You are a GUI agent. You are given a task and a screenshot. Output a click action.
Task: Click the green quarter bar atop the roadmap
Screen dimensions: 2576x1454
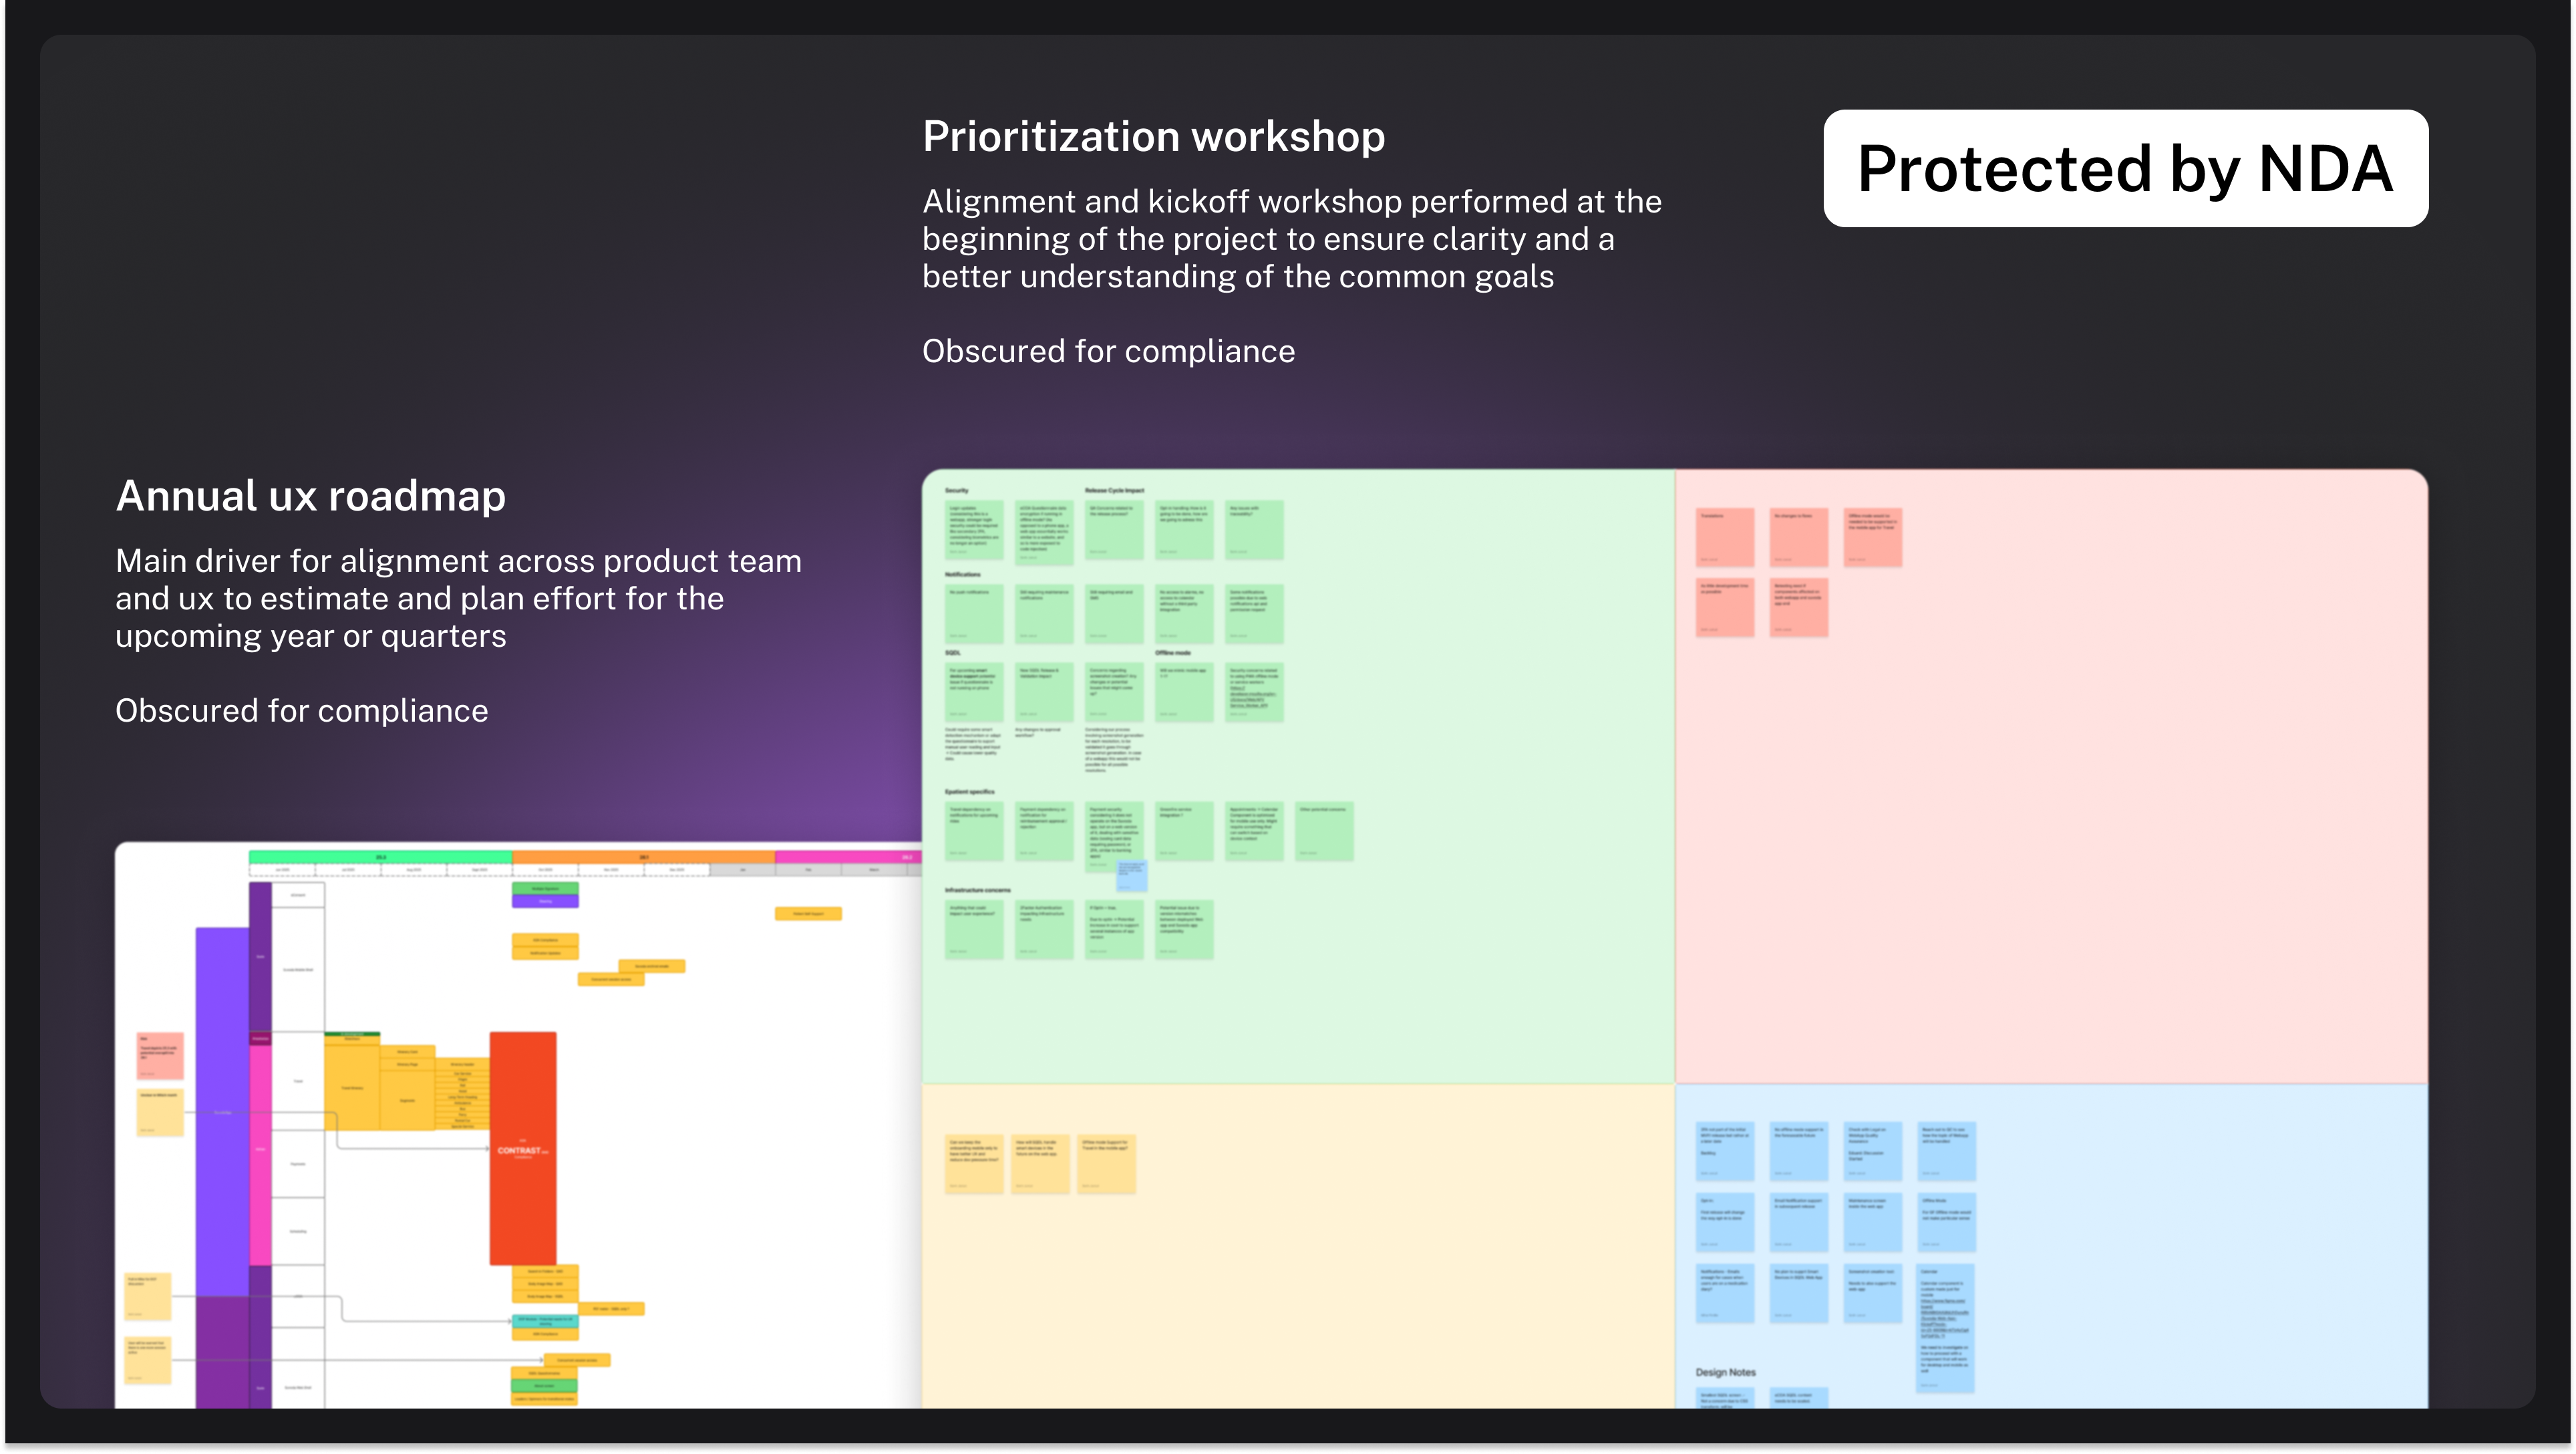pos(380,857)
